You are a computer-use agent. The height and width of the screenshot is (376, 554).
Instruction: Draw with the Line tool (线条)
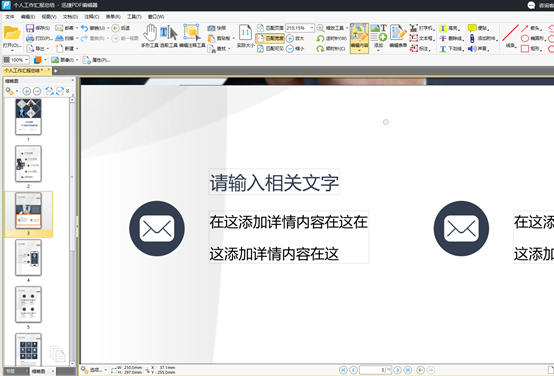click(x=510, y=36)
